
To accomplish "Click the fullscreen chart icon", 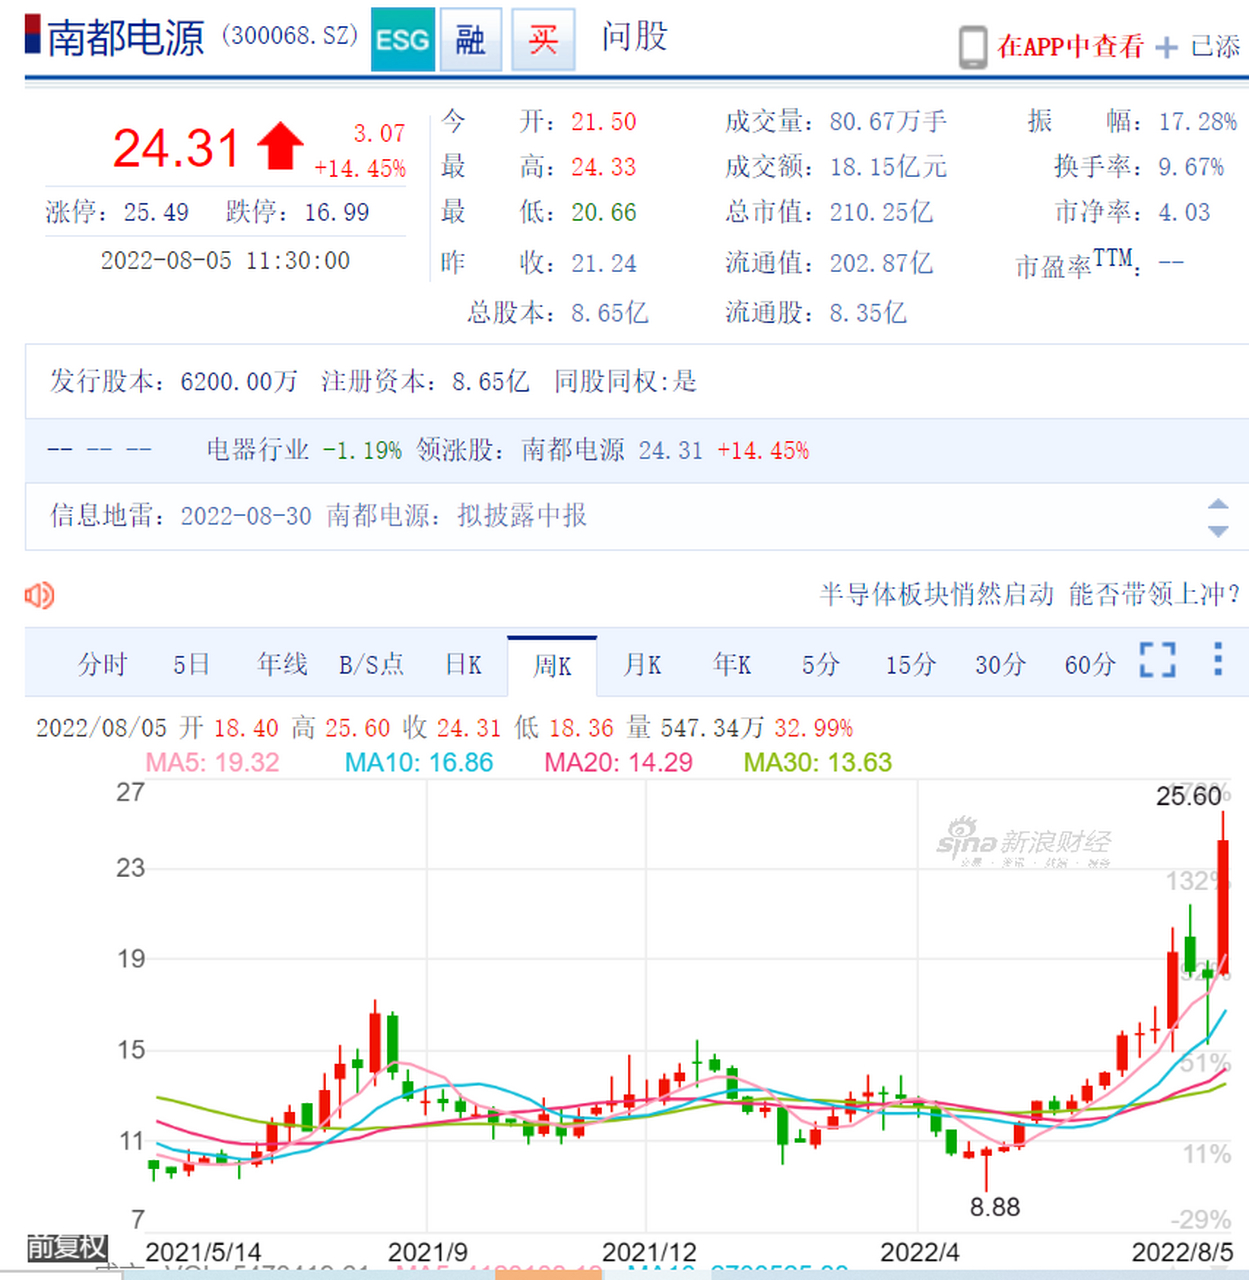I will point(1157,660).
